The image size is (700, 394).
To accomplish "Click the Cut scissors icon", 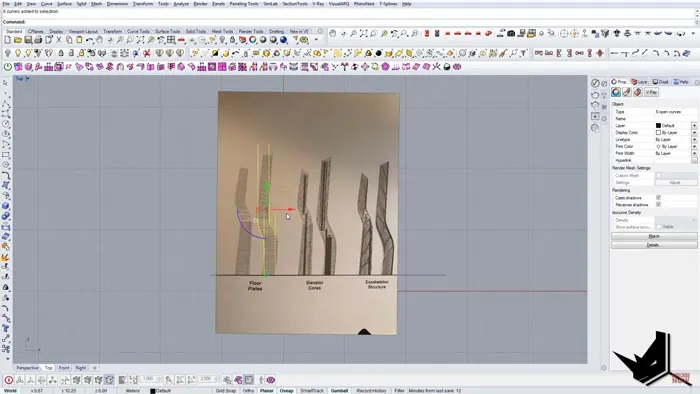I will pos(59,40).
